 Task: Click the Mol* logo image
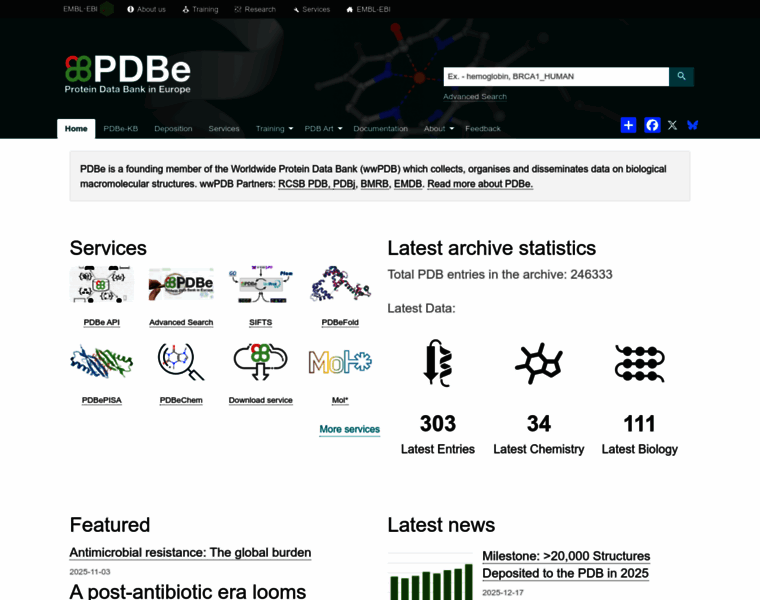point(340,362)
